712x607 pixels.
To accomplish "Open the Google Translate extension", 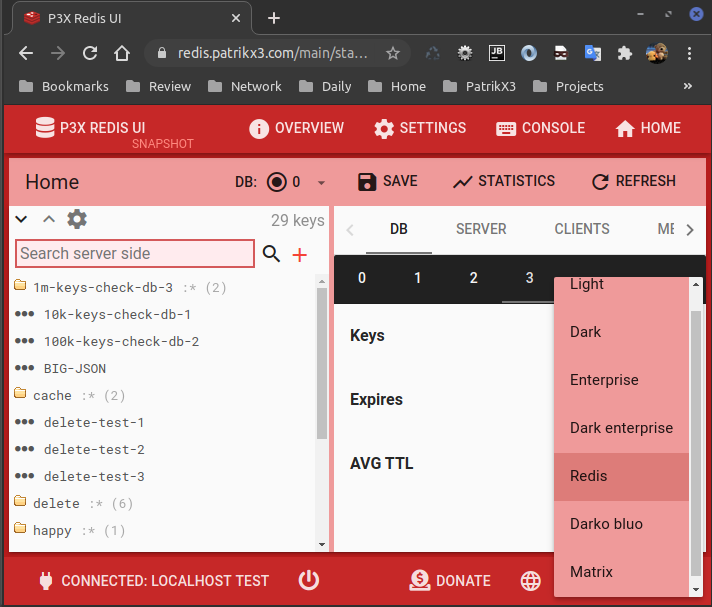I will click(593, 54).
